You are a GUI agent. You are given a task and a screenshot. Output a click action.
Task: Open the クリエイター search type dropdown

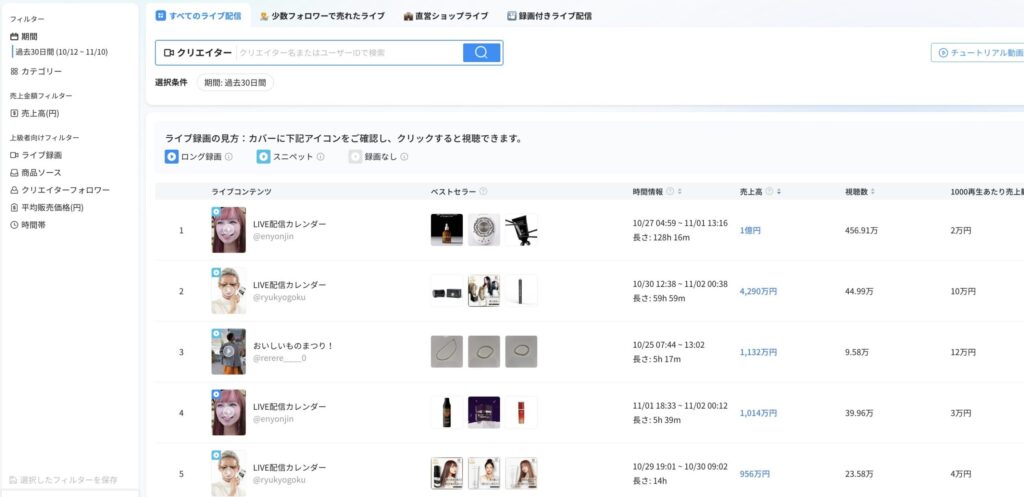(x=198, y=53)
